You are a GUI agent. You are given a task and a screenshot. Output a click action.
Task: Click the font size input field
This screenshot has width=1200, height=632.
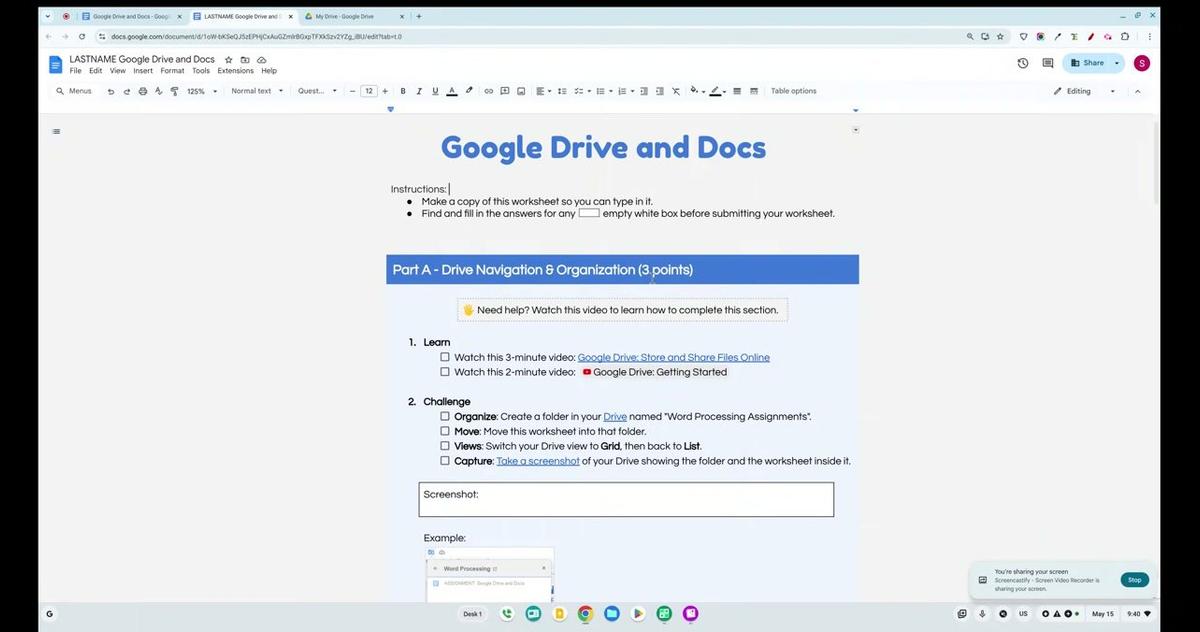(369, 91)
